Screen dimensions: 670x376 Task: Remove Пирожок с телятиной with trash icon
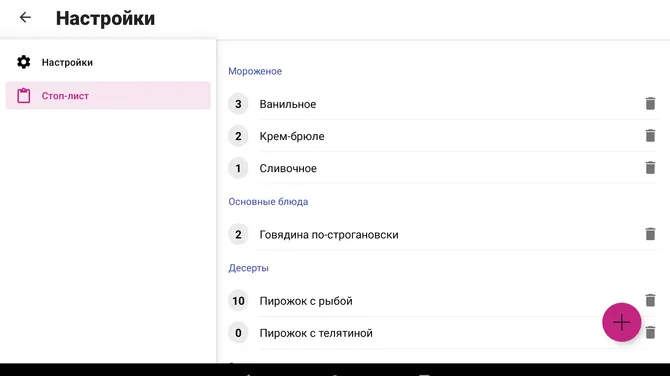click(650, 332)
